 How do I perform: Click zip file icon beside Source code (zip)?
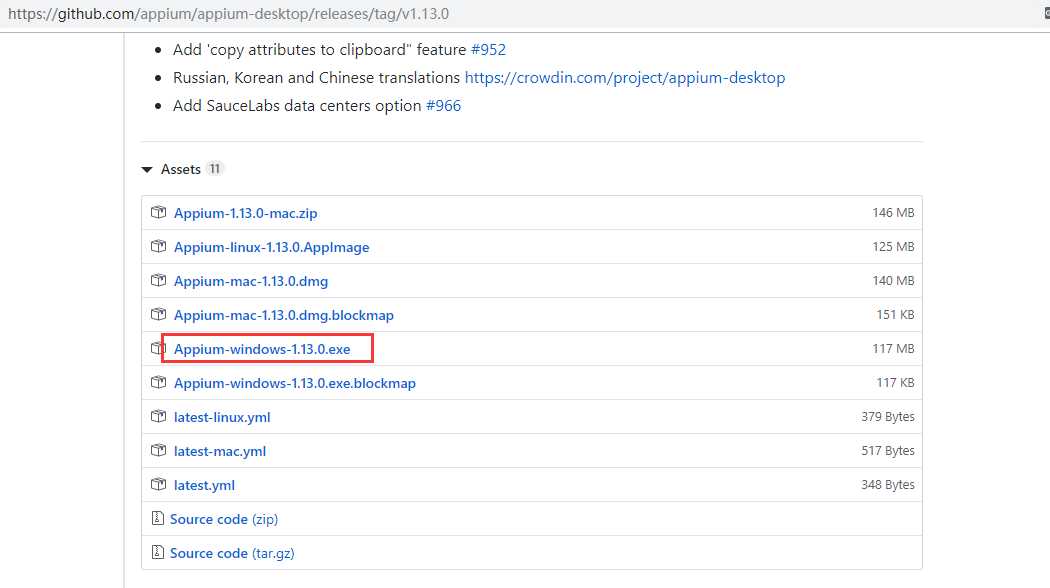(157, 518)
